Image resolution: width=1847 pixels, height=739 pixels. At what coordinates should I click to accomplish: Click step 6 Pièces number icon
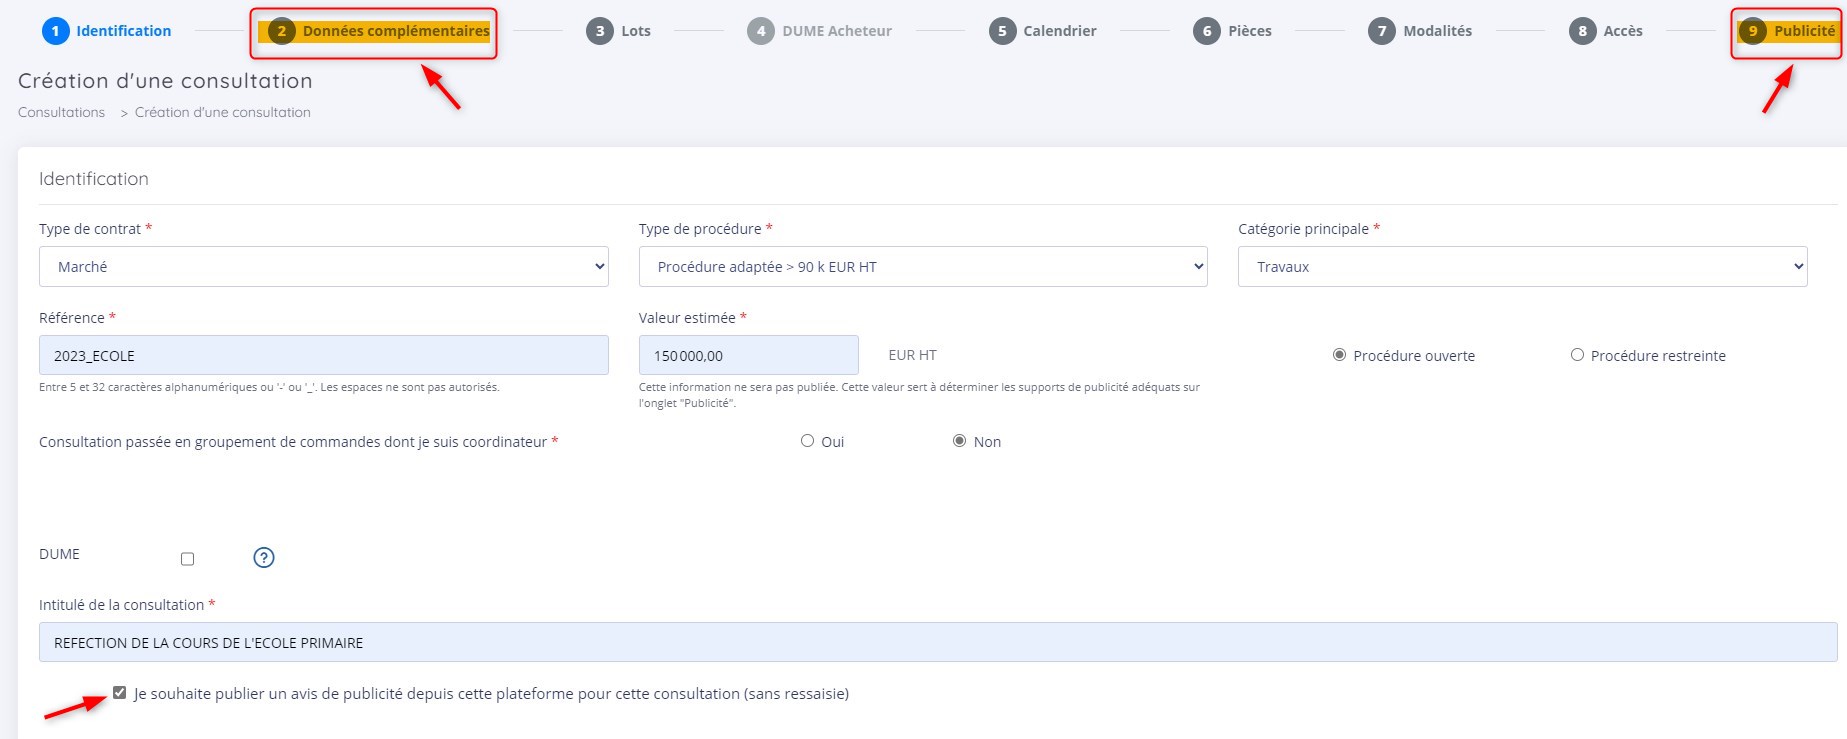1206,31
